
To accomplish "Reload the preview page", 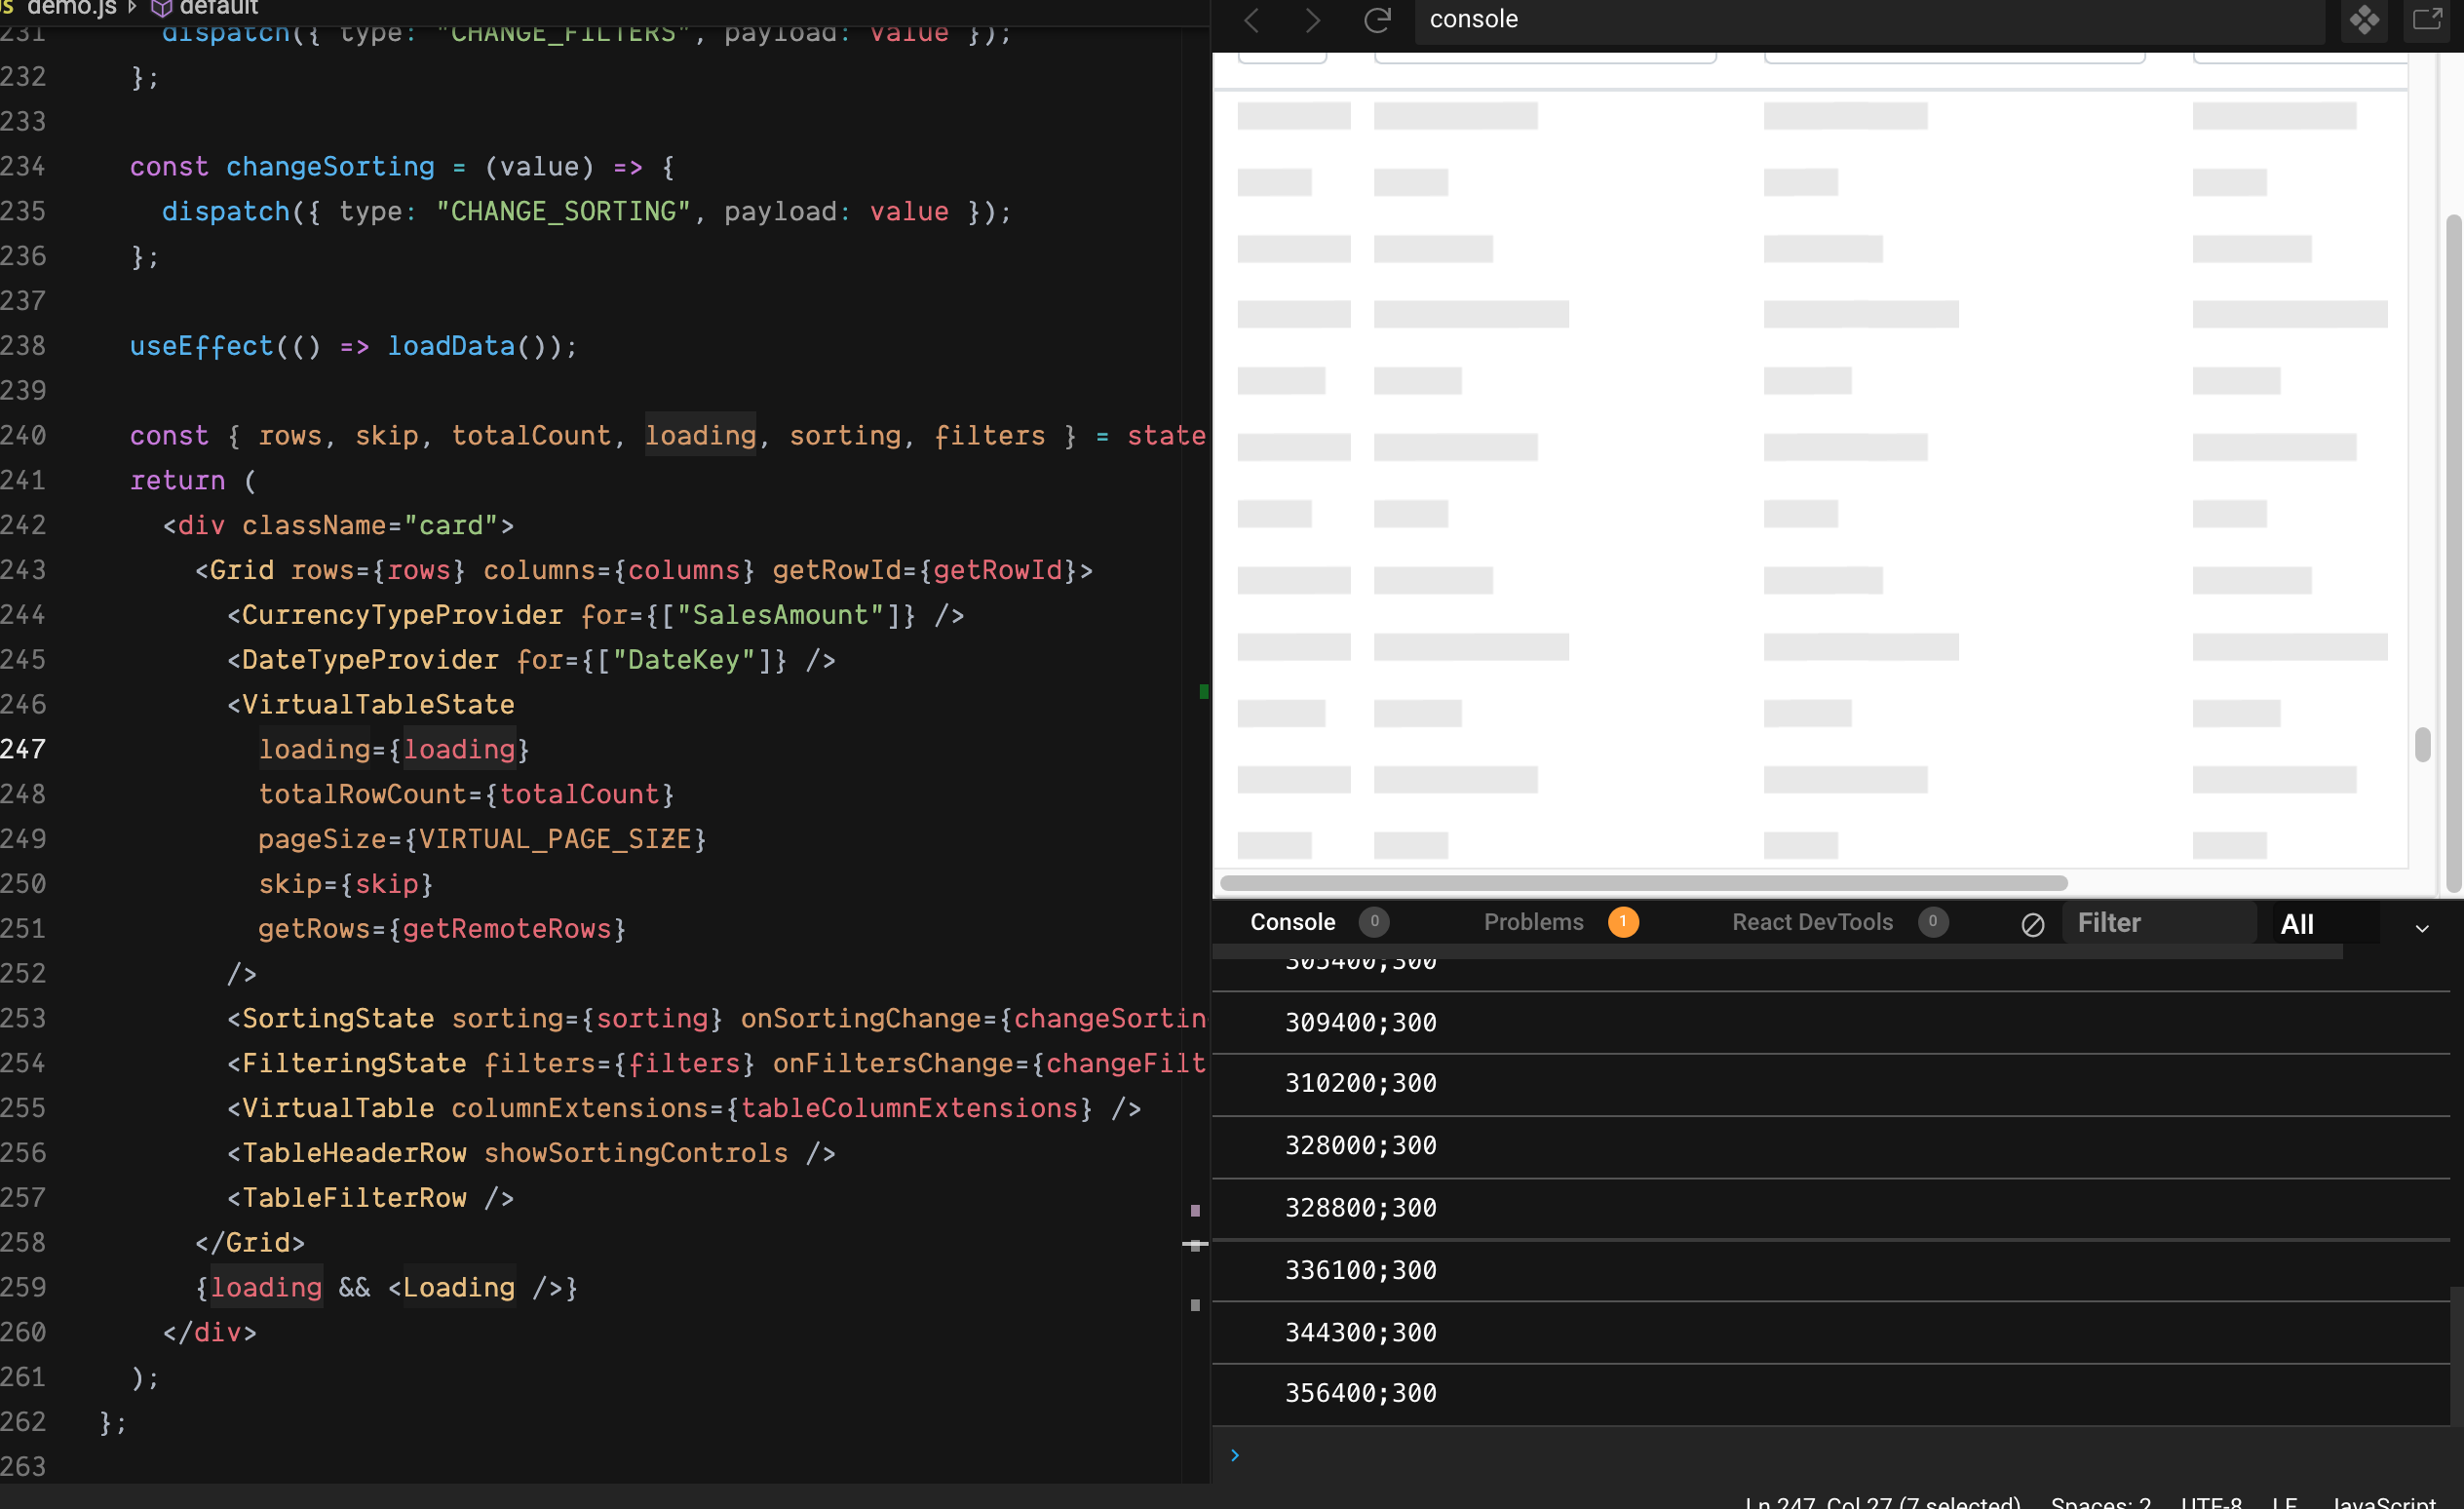I will [x=1379, y=20].
